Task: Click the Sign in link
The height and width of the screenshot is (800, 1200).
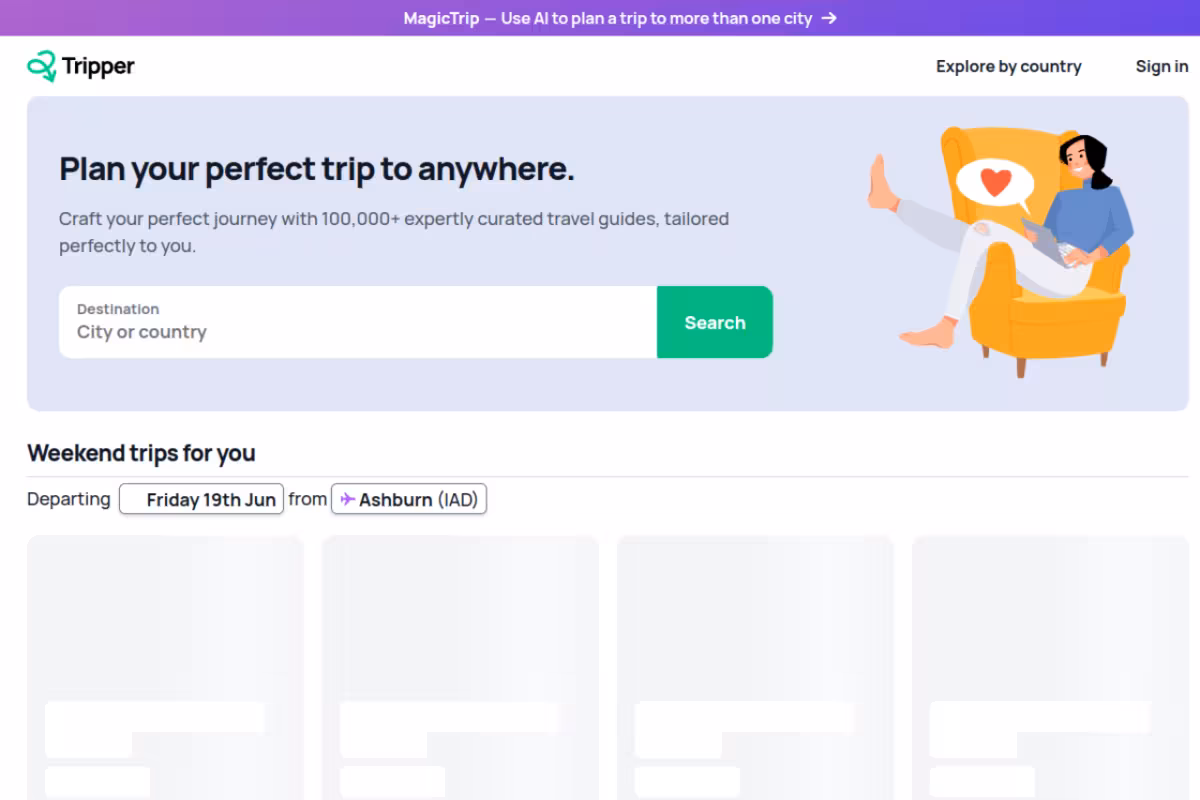Action: (1162, 66)
